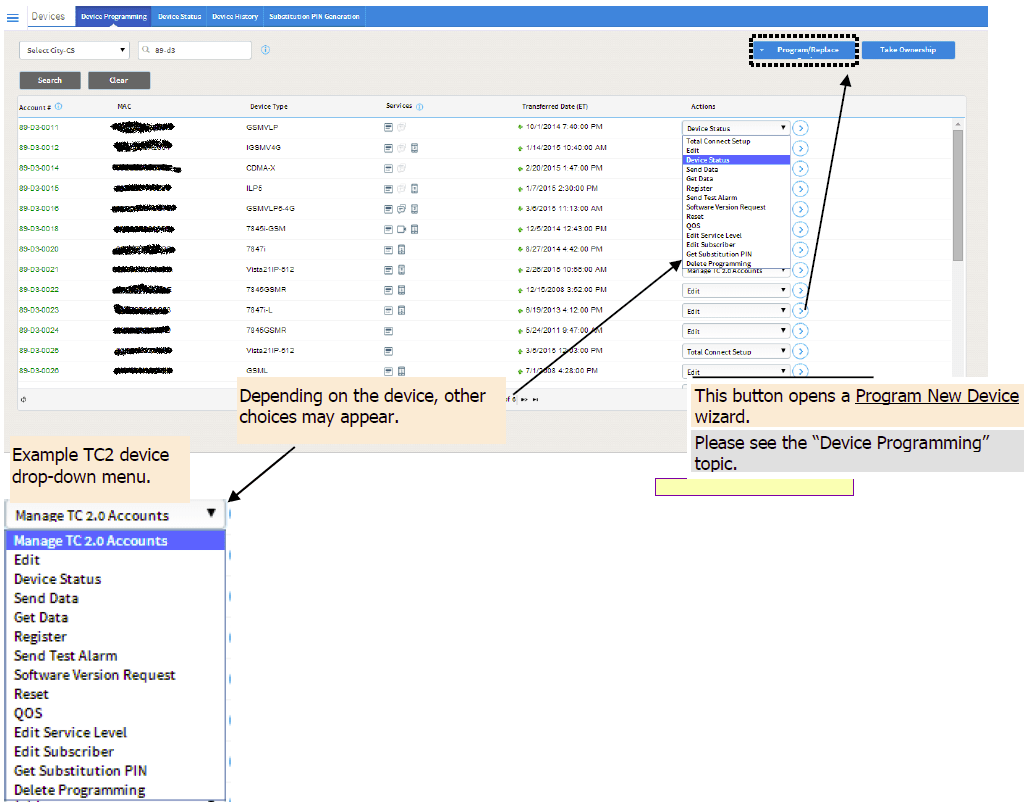1035x802 pixels.
Task: Expand the Manage TC 2.0 Accounts example dropdown
Action: pos(116,515)
